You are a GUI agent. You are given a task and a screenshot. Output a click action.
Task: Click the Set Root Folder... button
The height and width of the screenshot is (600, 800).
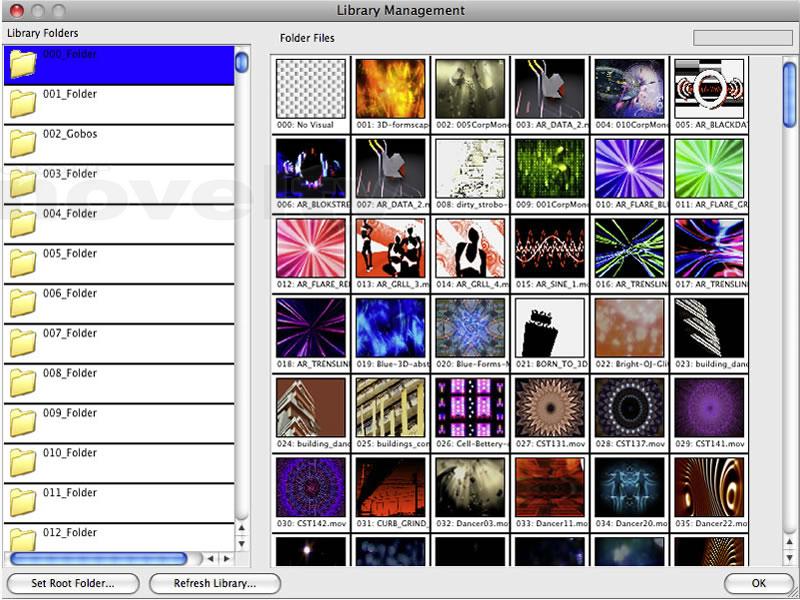point(72,583)
